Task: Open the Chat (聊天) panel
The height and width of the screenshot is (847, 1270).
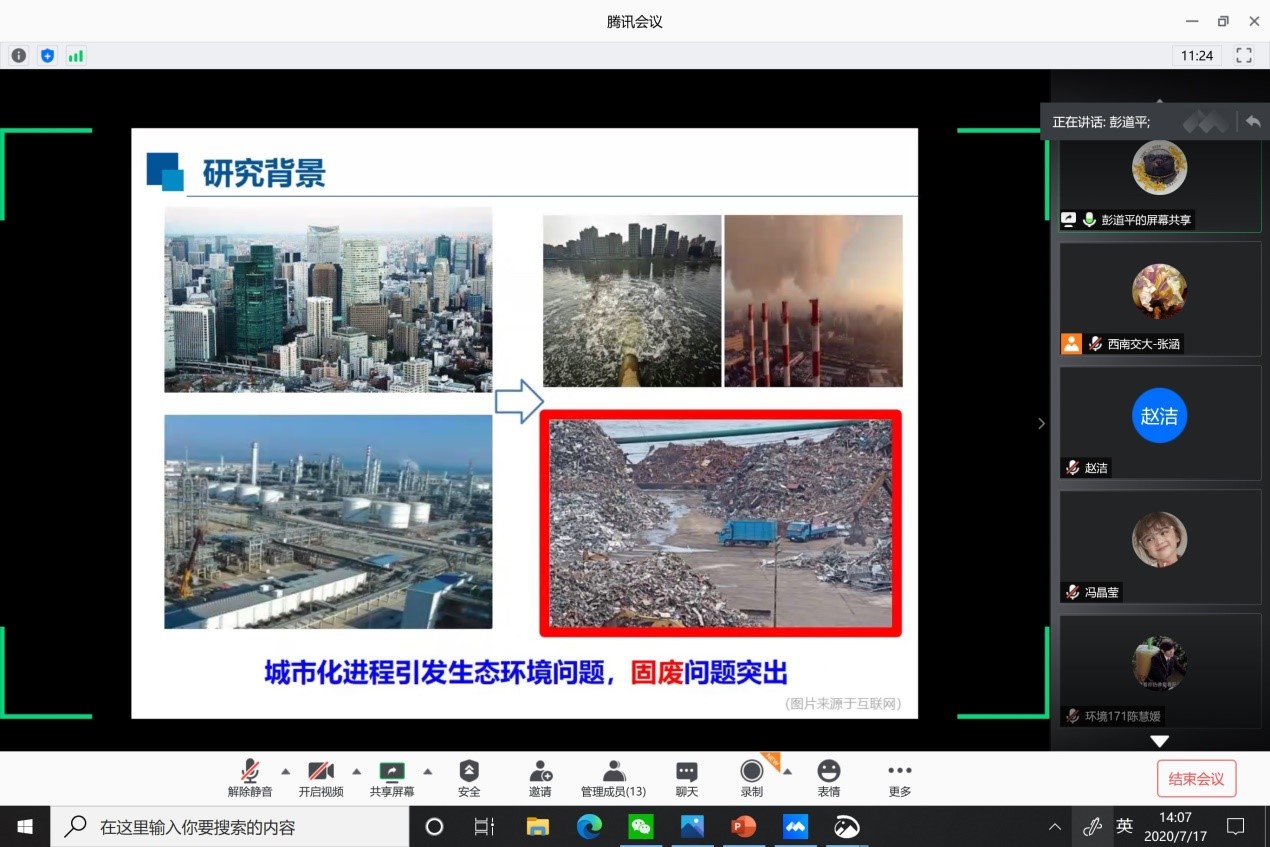Action: 686,777
